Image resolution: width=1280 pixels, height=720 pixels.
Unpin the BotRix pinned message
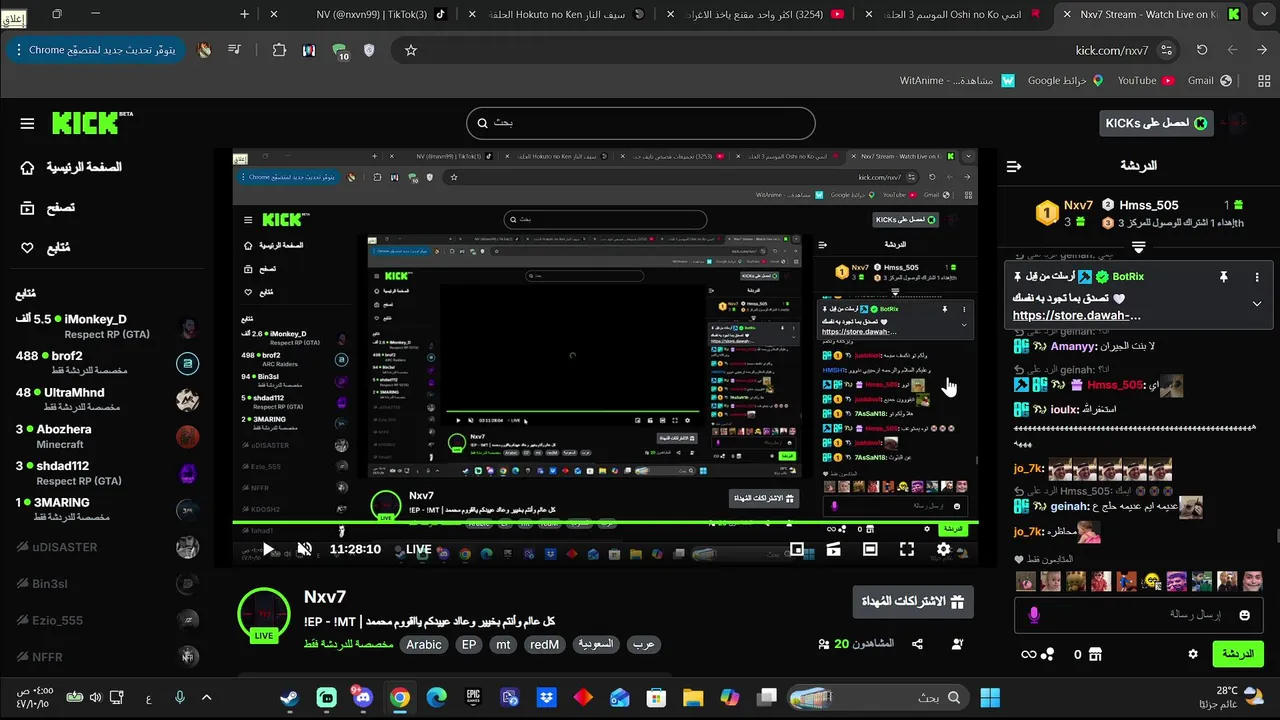pyautogui.click(x=1223, y=276)
